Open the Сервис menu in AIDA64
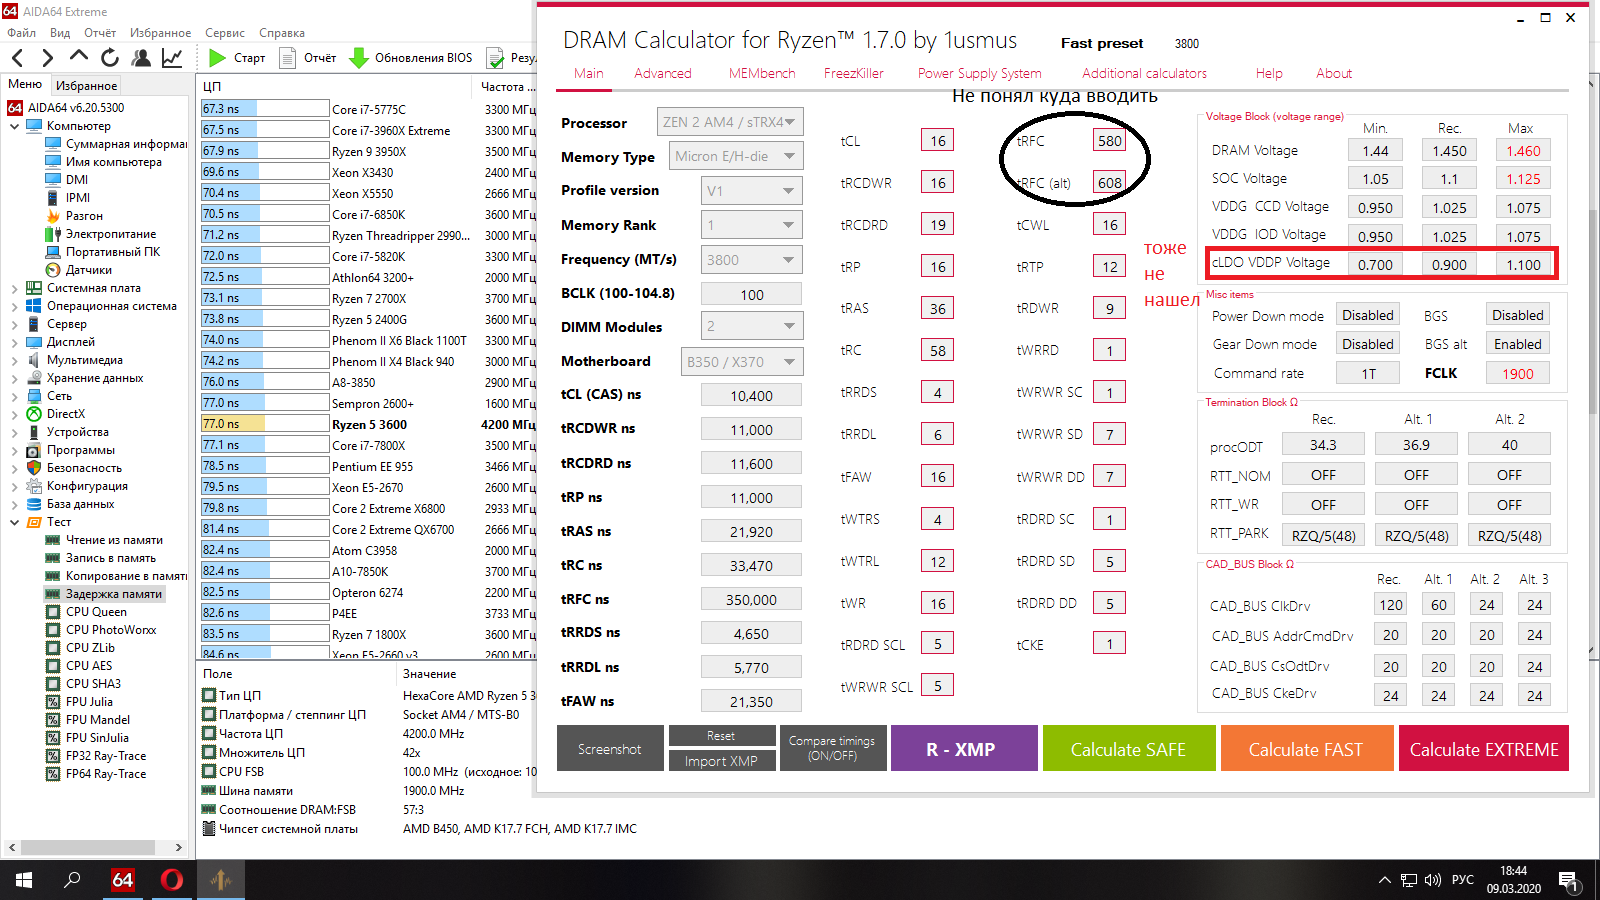The image size is (1600, 900). point(225,33)
